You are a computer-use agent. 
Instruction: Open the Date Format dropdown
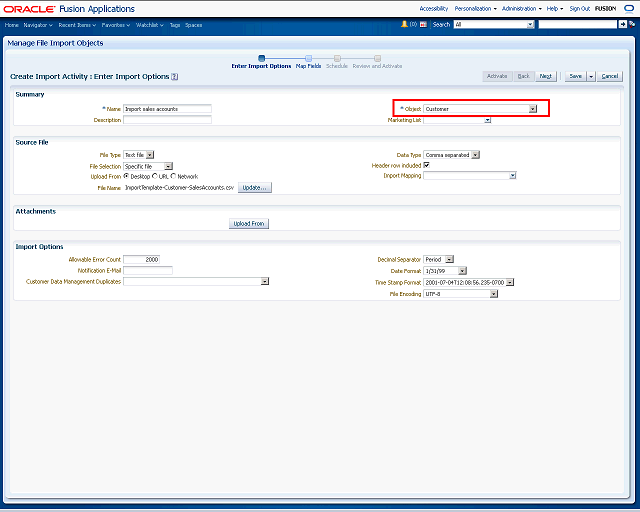point(462,271)
